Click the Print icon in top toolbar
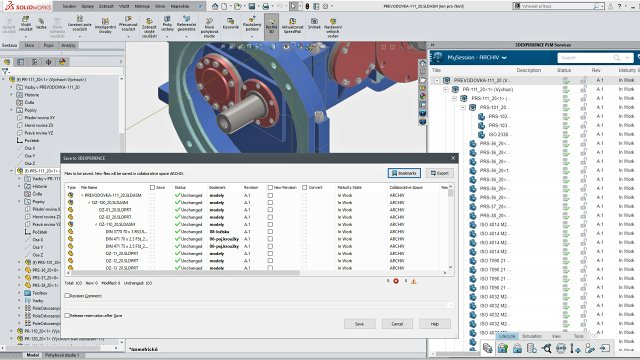 click(x=266, y=6)
